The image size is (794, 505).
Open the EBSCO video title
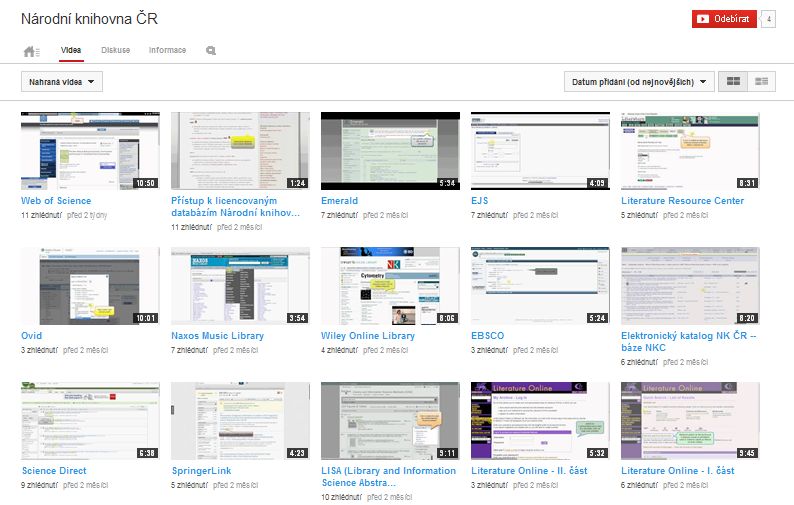pos(488,335)
